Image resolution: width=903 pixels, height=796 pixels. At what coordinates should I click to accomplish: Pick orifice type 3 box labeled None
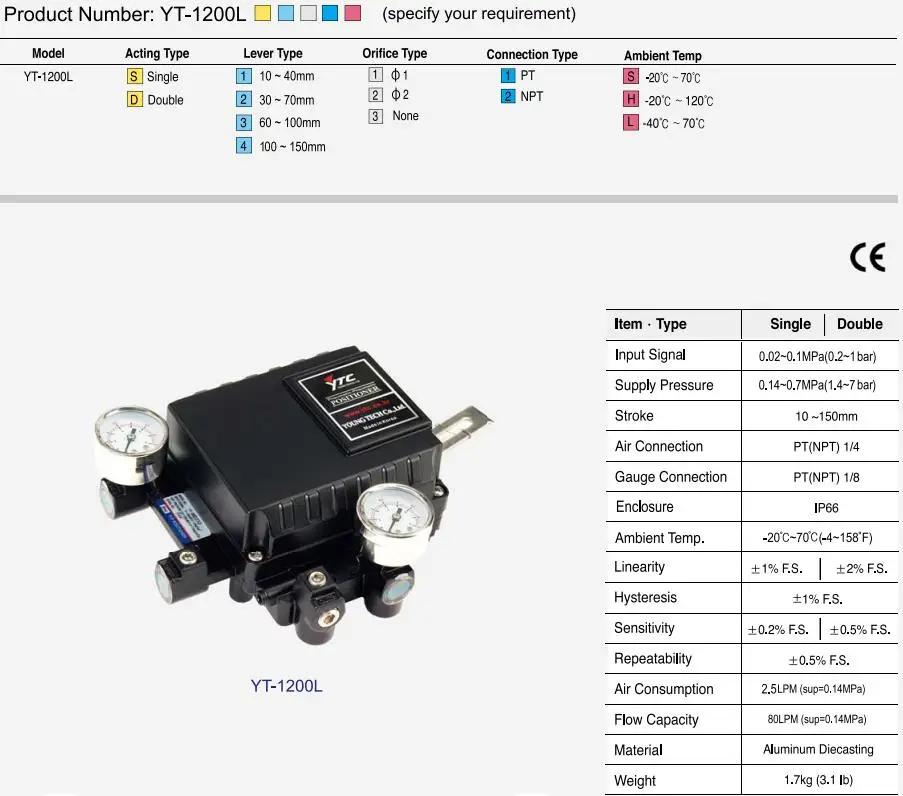(x=376, y=116)
